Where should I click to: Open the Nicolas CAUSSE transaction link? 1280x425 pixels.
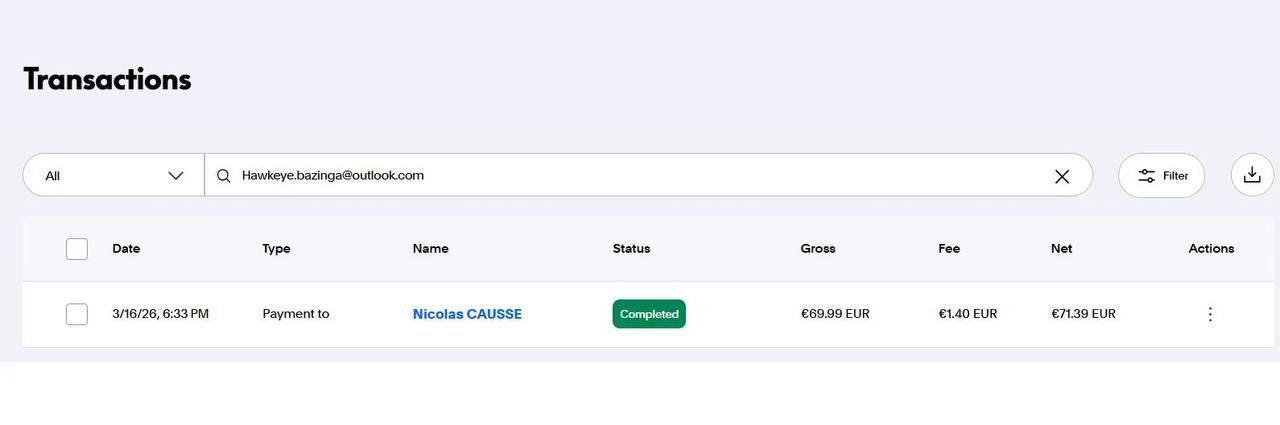click(x=467, y=314)
